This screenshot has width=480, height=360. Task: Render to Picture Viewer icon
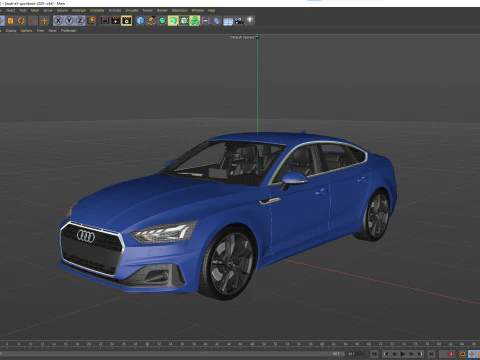[x=115, y=21]
